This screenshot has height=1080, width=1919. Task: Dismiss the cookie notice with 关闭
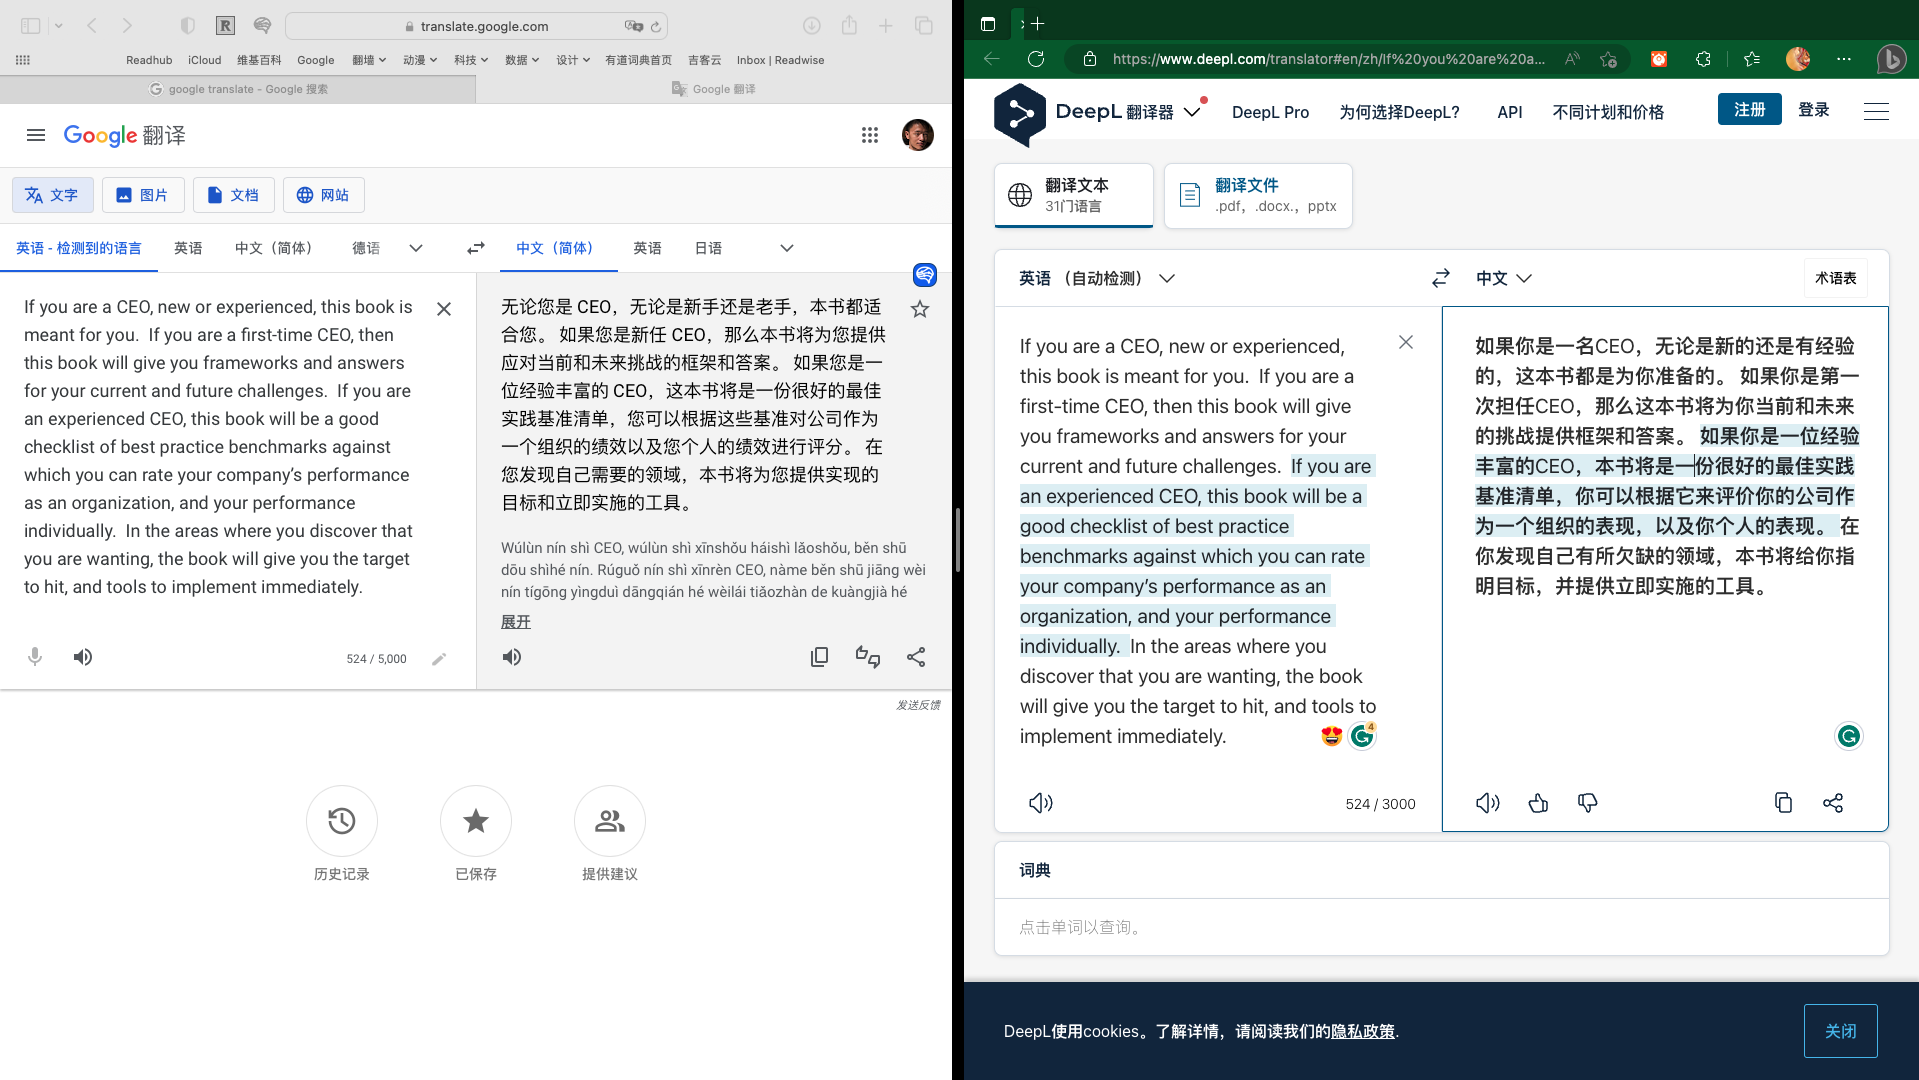pos(1840,1030)
